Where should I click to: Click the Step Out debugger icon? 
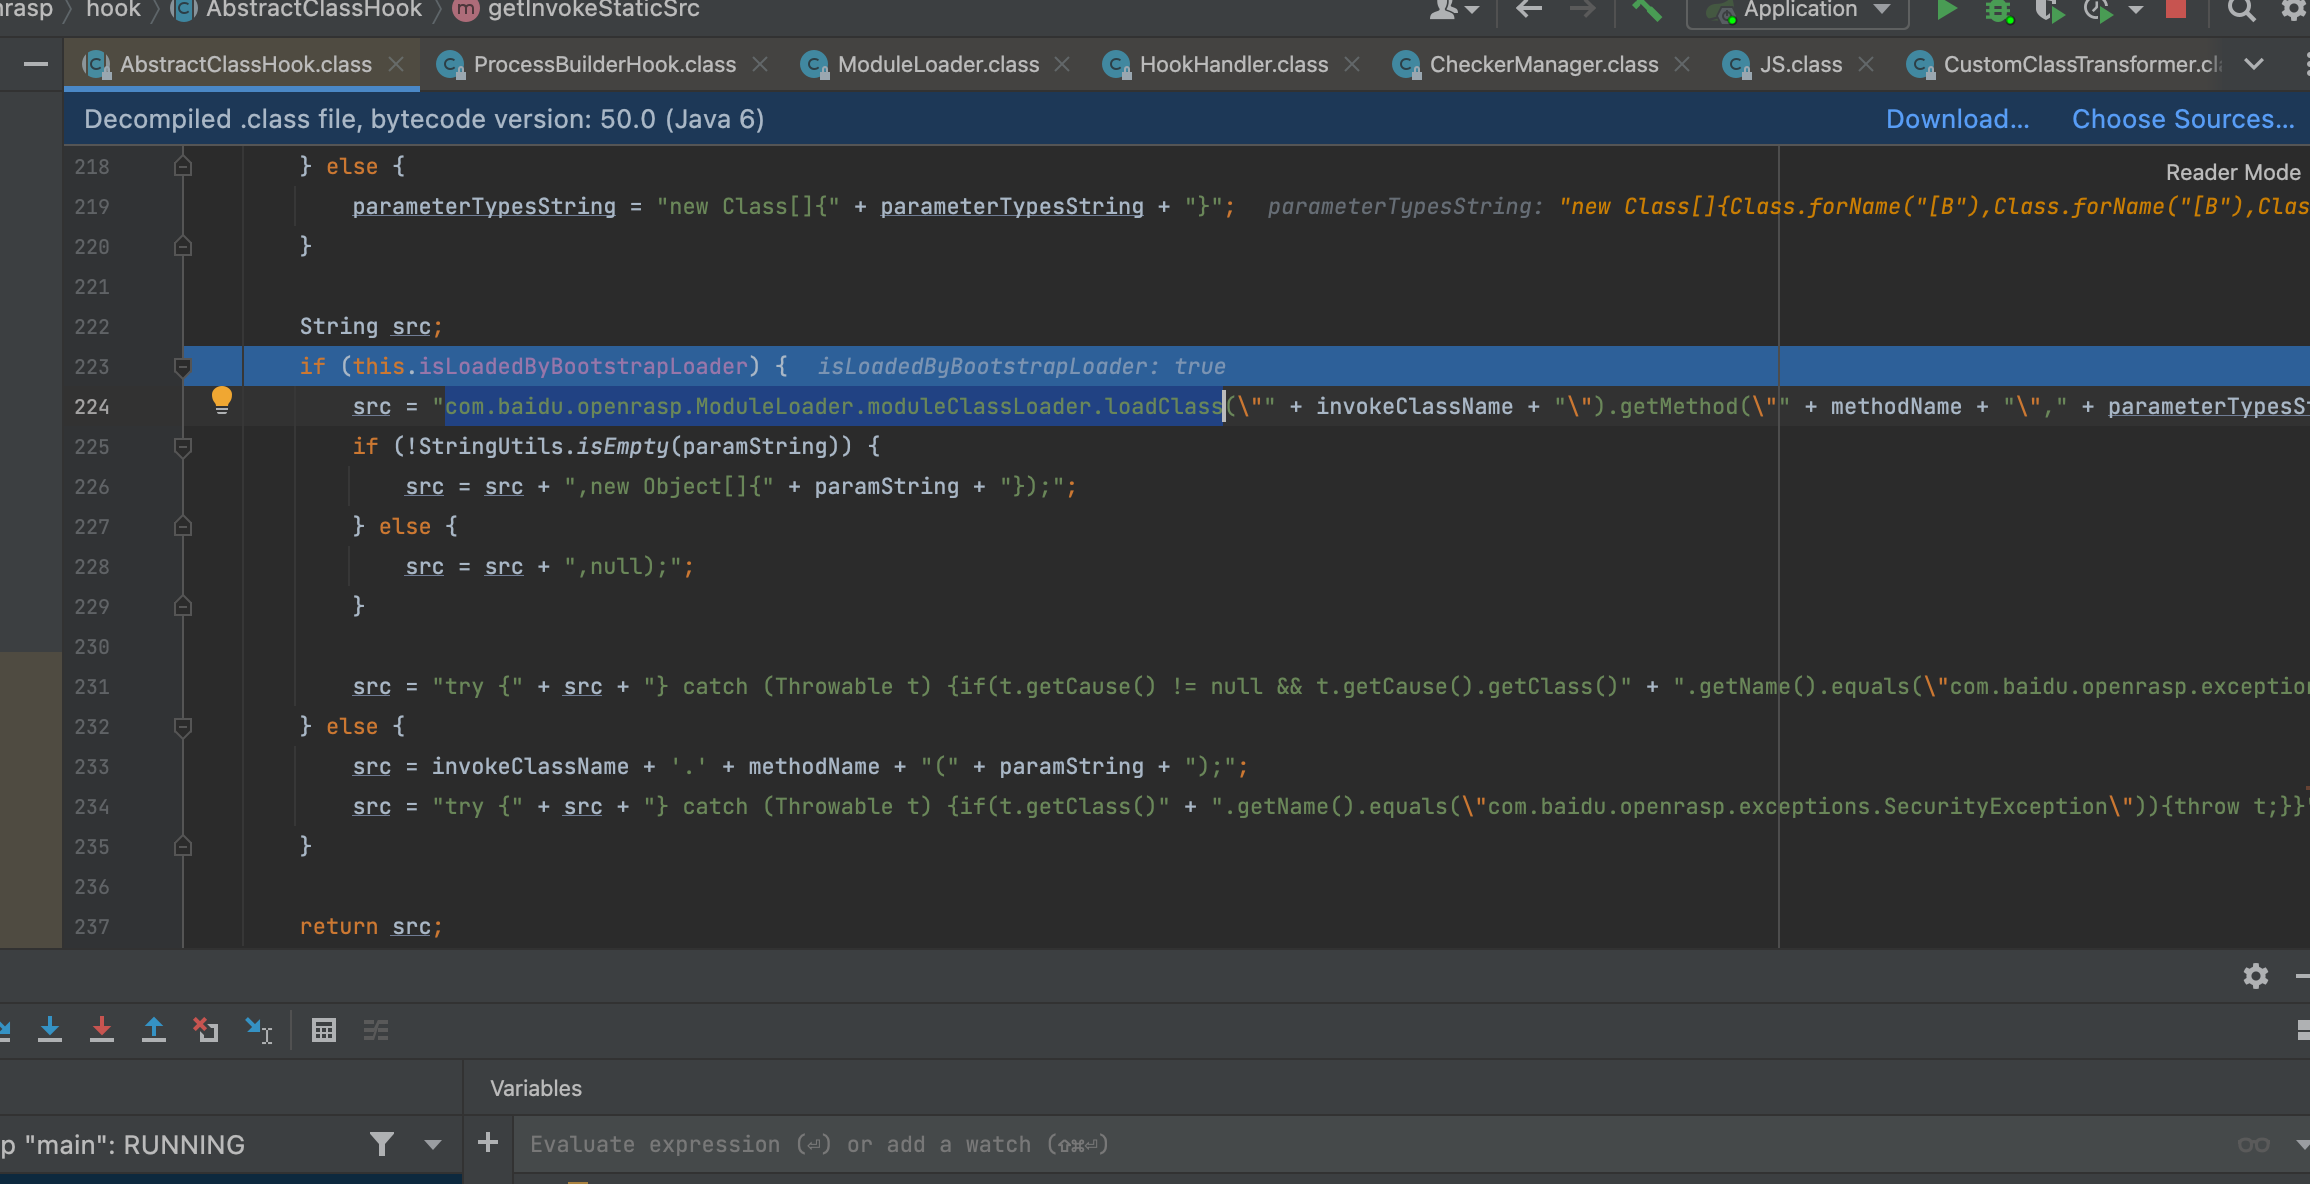pos(154,1029)
